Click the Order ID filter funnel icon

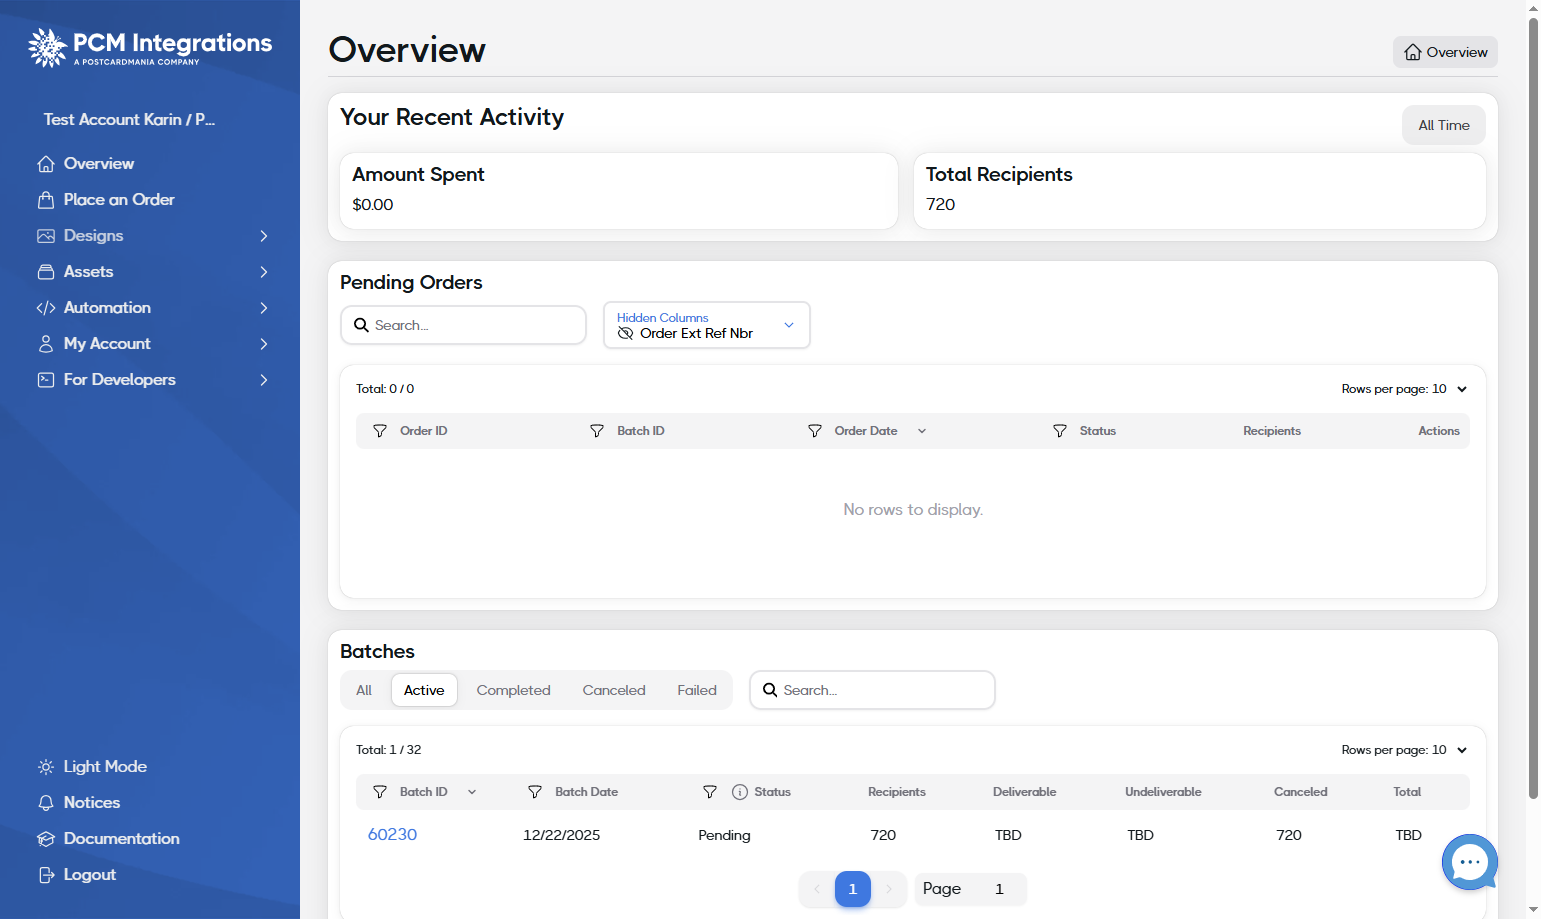point(380,431)
